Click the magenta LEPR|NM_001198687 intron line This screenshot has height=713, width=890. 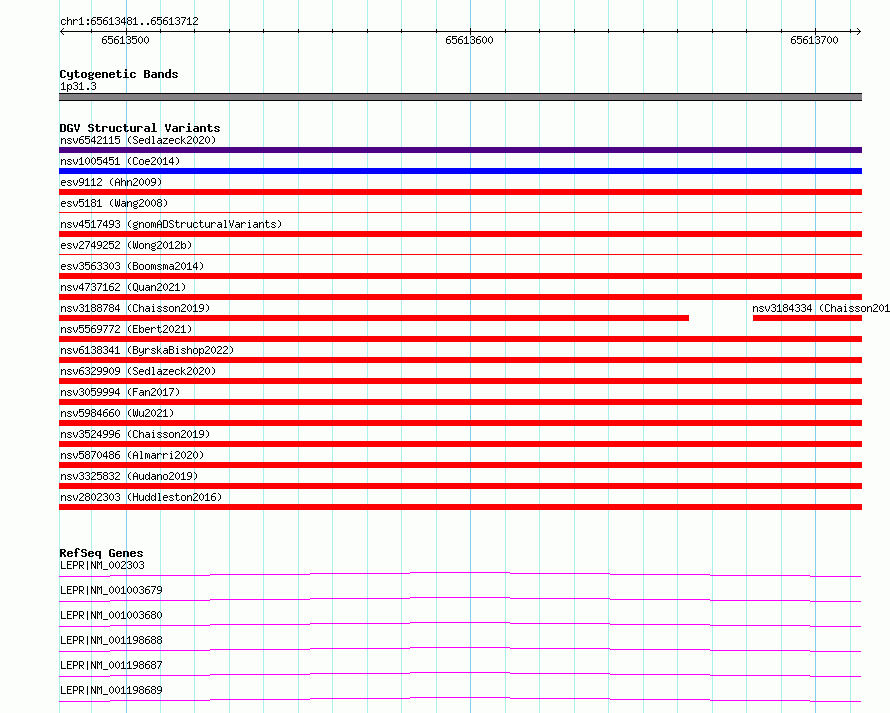(x=460, y=674)
